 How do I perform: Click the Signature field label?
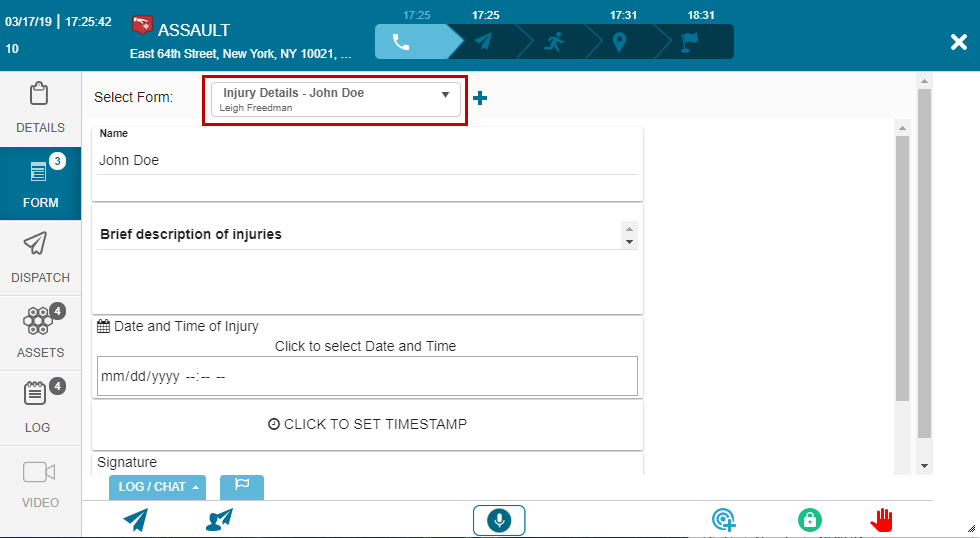[x=127, y=462]
